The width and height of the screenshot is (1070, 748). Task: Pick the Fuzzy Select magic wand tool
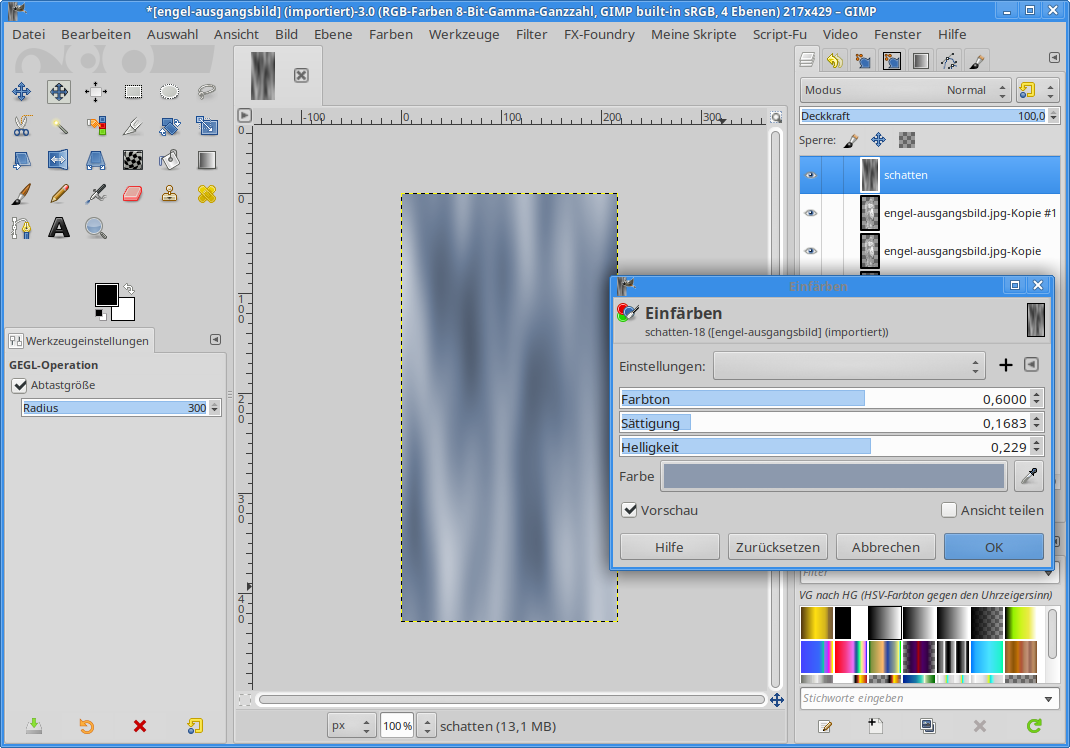click(x=59, y=126)
